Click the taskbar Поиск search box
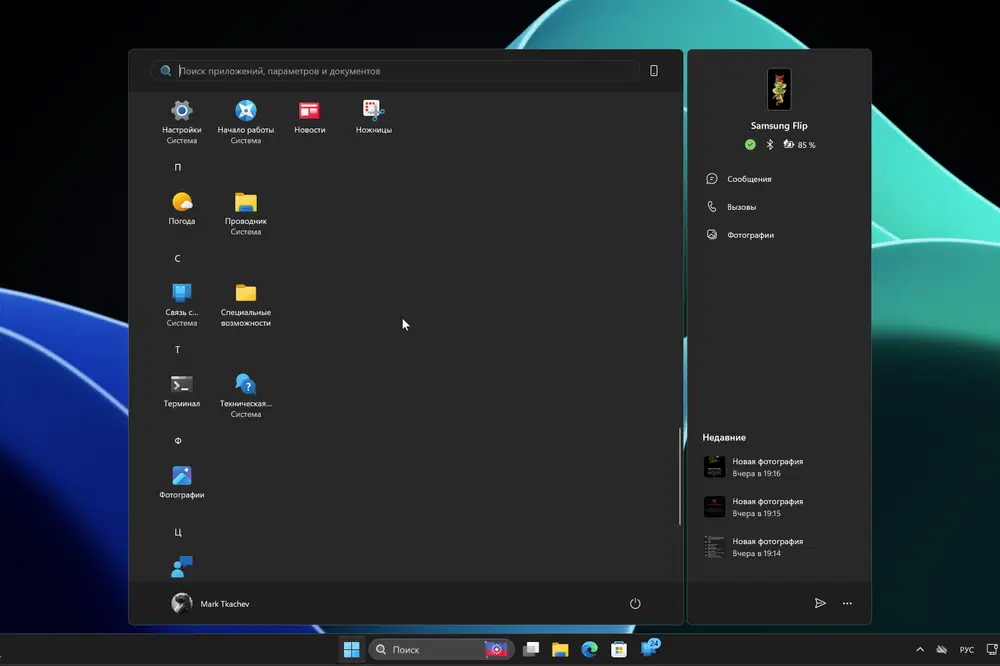This screenshot has height=666, width=1000. tap(441, 649)
